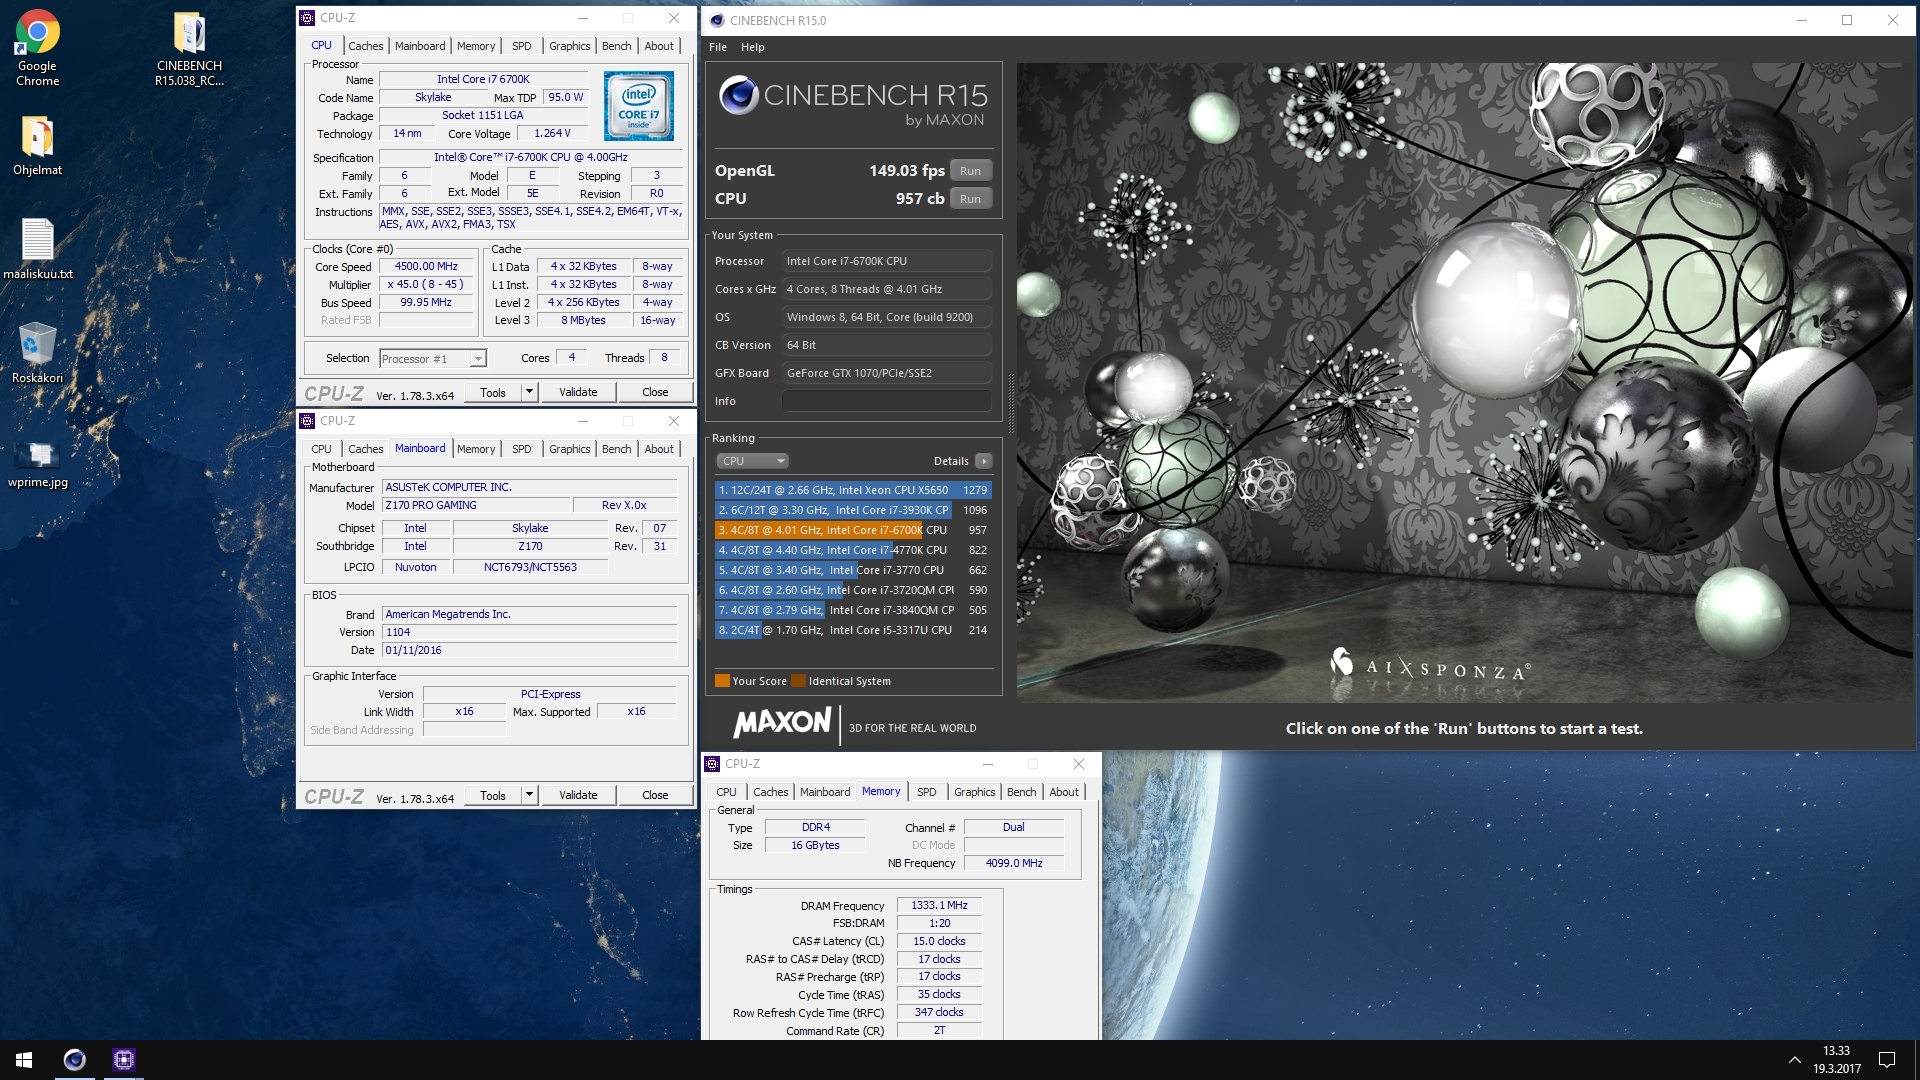Click Close button in top CPU-Z window
The image size is (1920, 1080).
click(655, 393)
